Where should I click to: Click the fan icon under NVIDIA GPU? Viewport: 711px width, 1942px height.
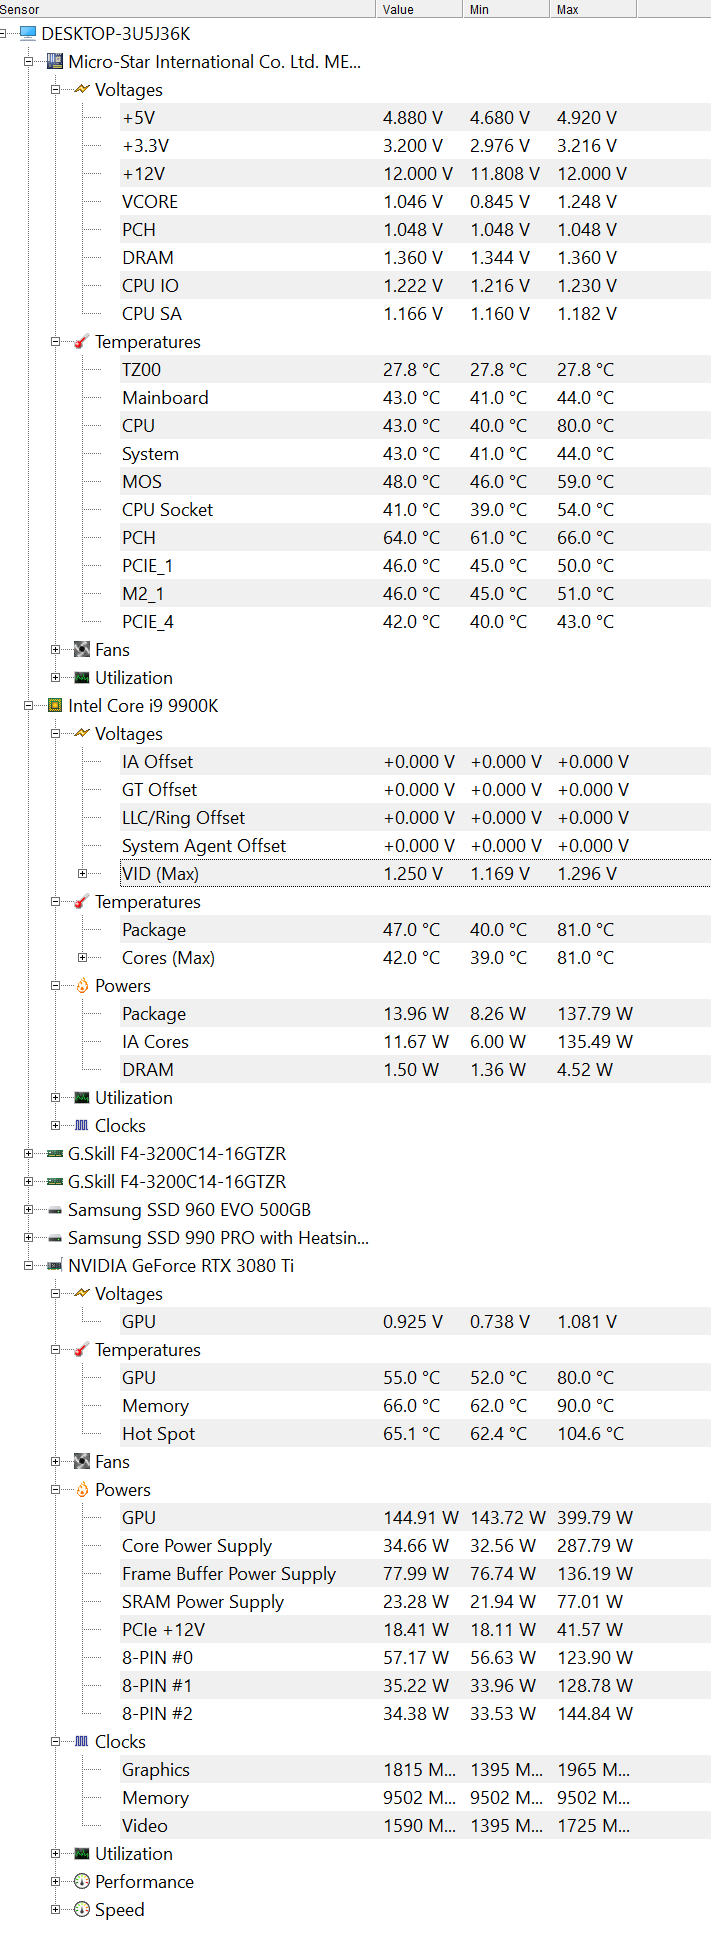pos(82,1461)
